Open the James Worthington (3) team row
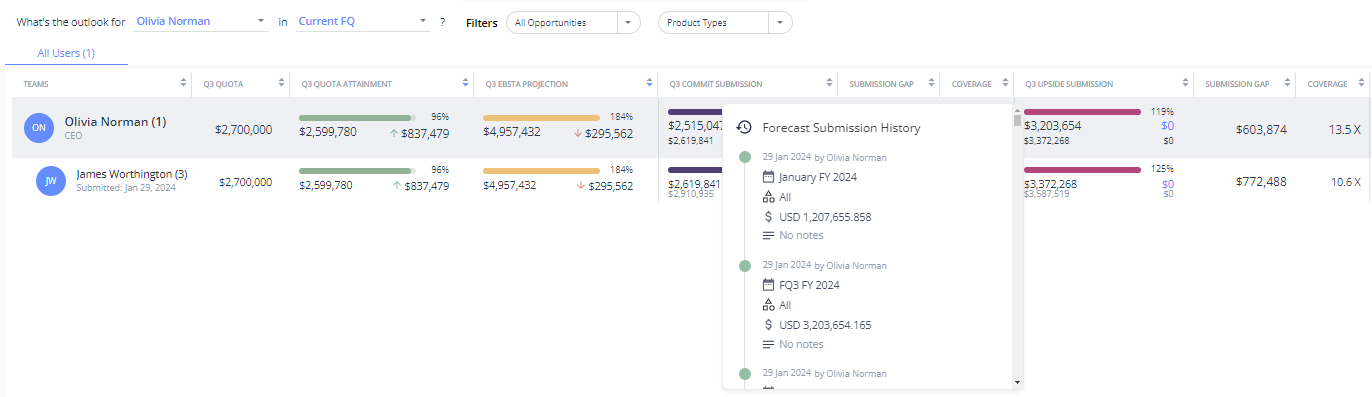 [132, 174]
